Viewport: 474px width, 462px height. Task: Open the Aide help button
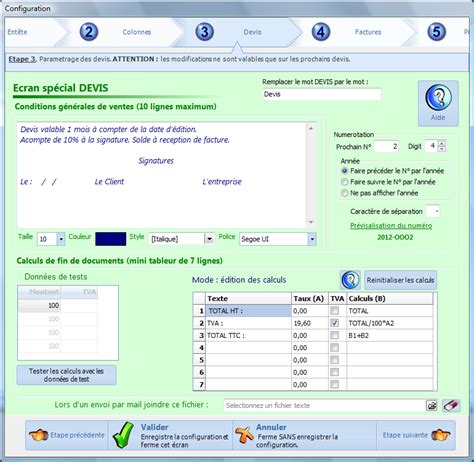click(438, 103)
